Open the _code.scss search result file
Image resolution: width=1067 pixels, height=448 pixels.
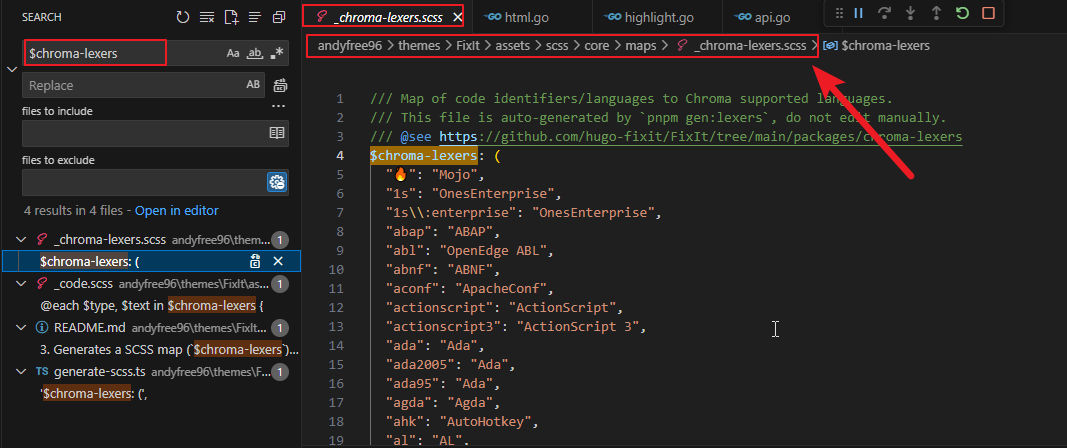coord(84,283)
